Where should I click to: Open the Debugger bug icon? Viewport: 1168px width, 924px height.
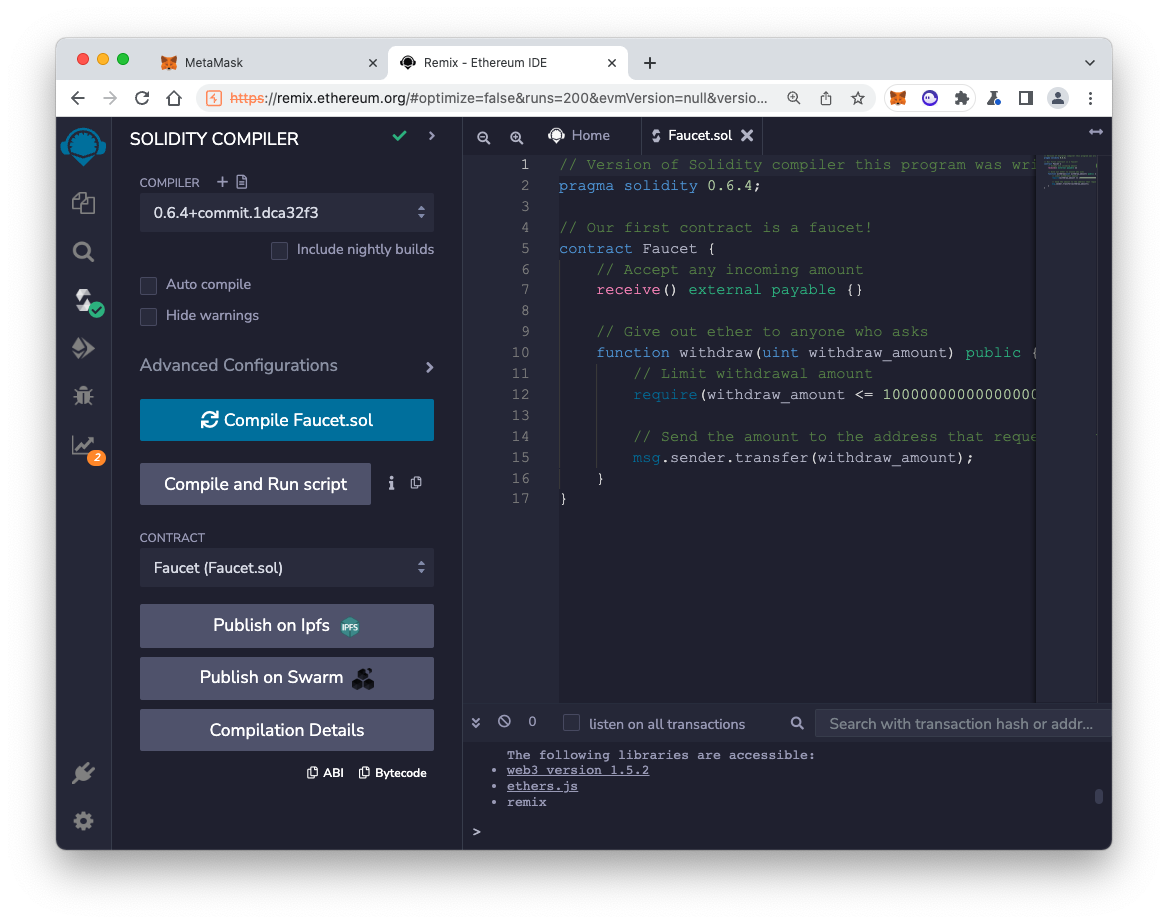[83, 396]
